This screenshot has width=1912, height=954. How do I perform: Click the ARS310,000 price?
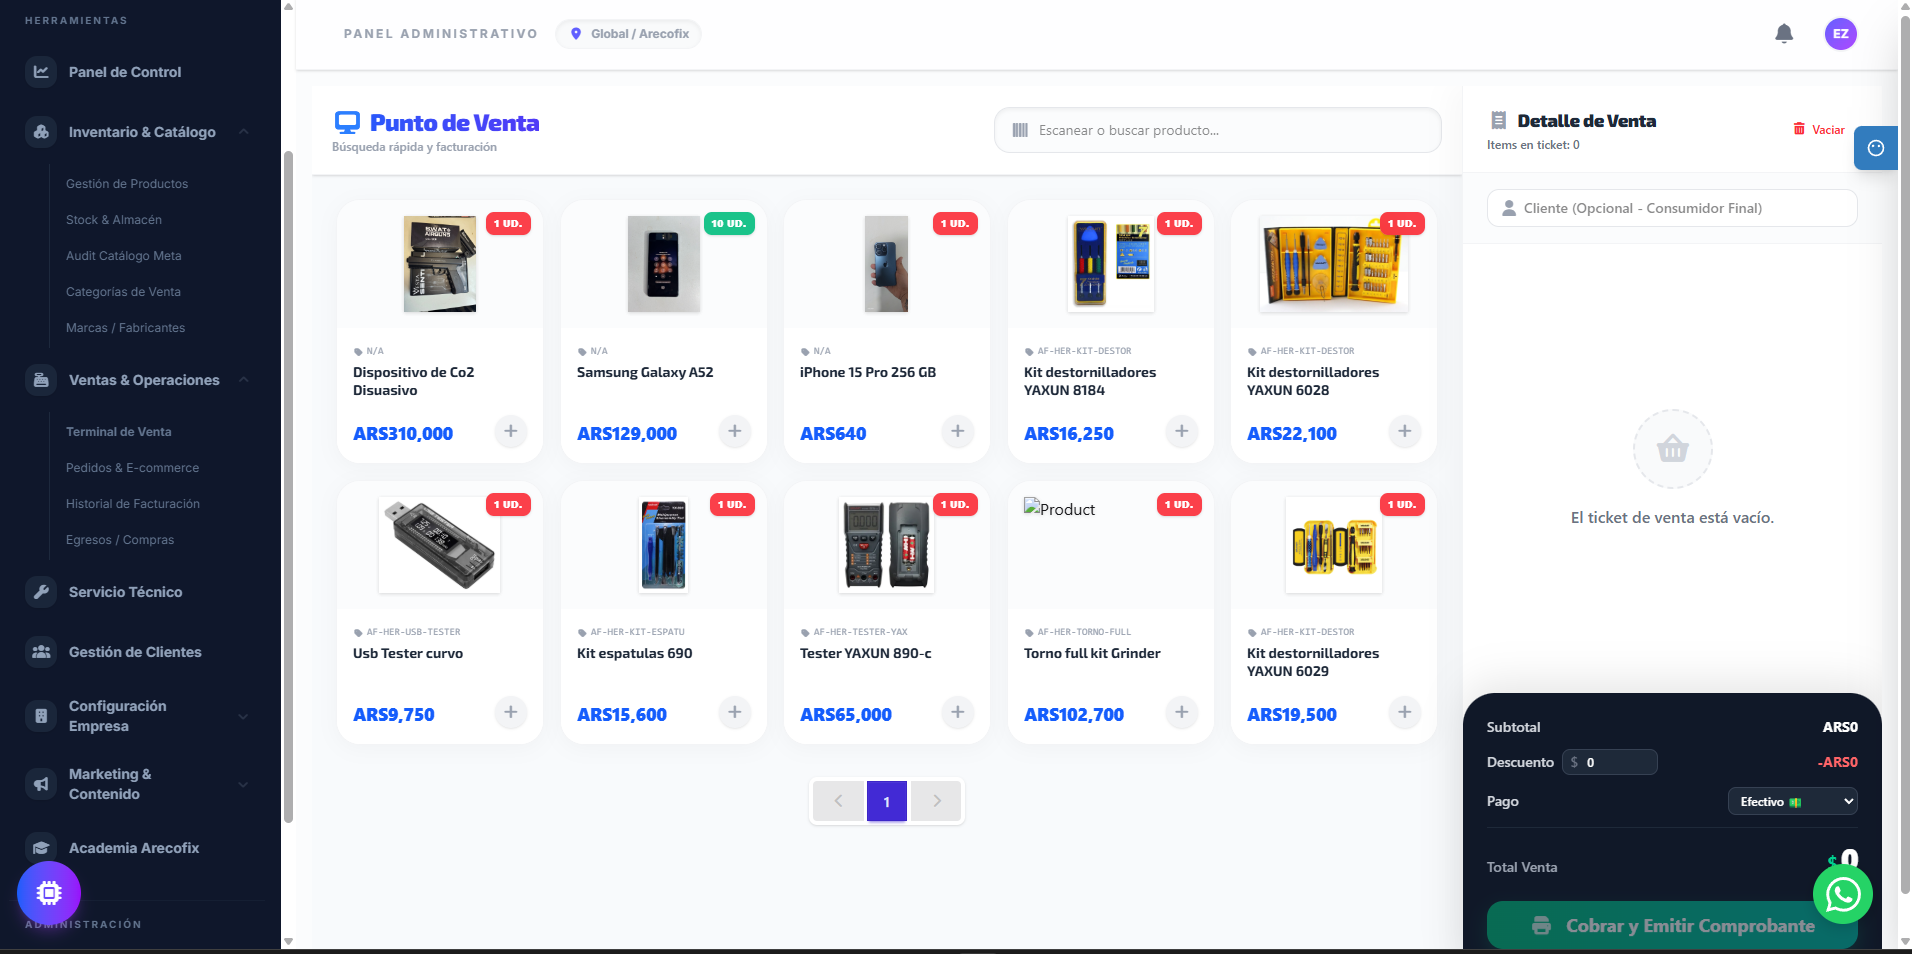pos(403,433)
